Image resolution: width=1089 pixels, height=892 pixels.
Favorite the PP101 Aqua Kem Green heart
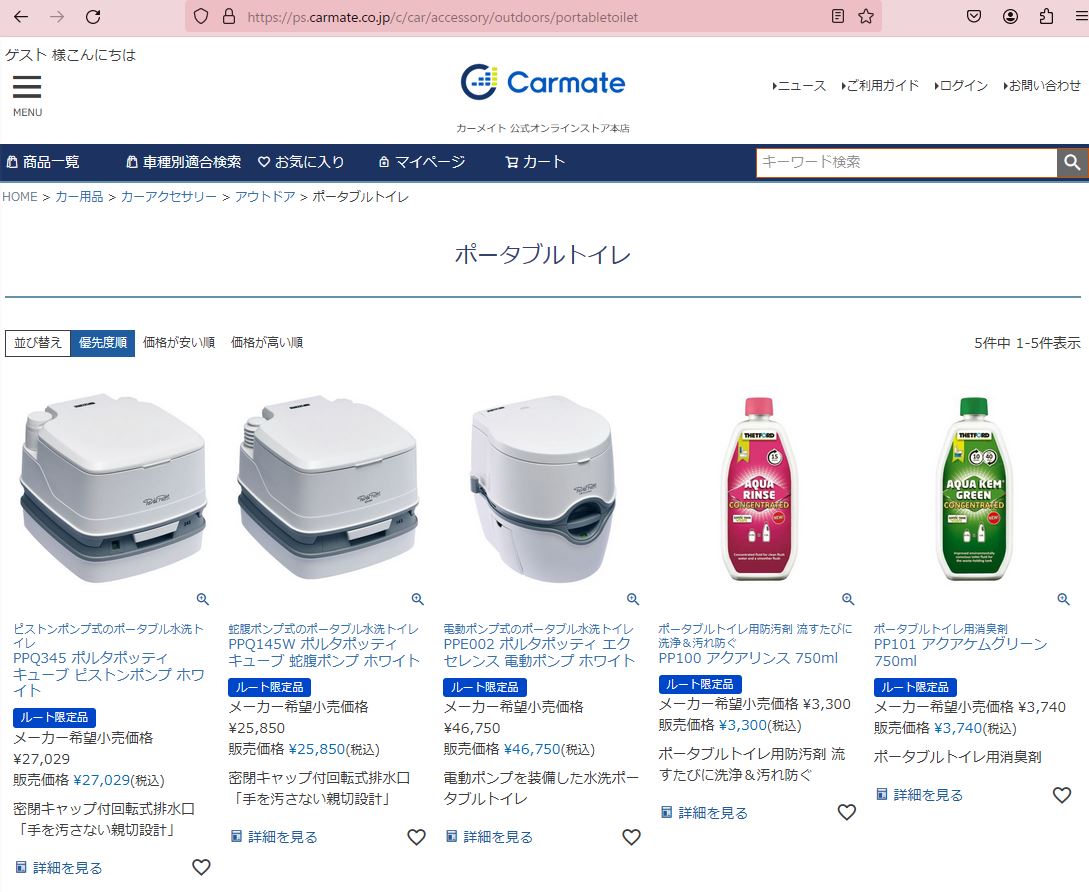tap(1061, 795)
